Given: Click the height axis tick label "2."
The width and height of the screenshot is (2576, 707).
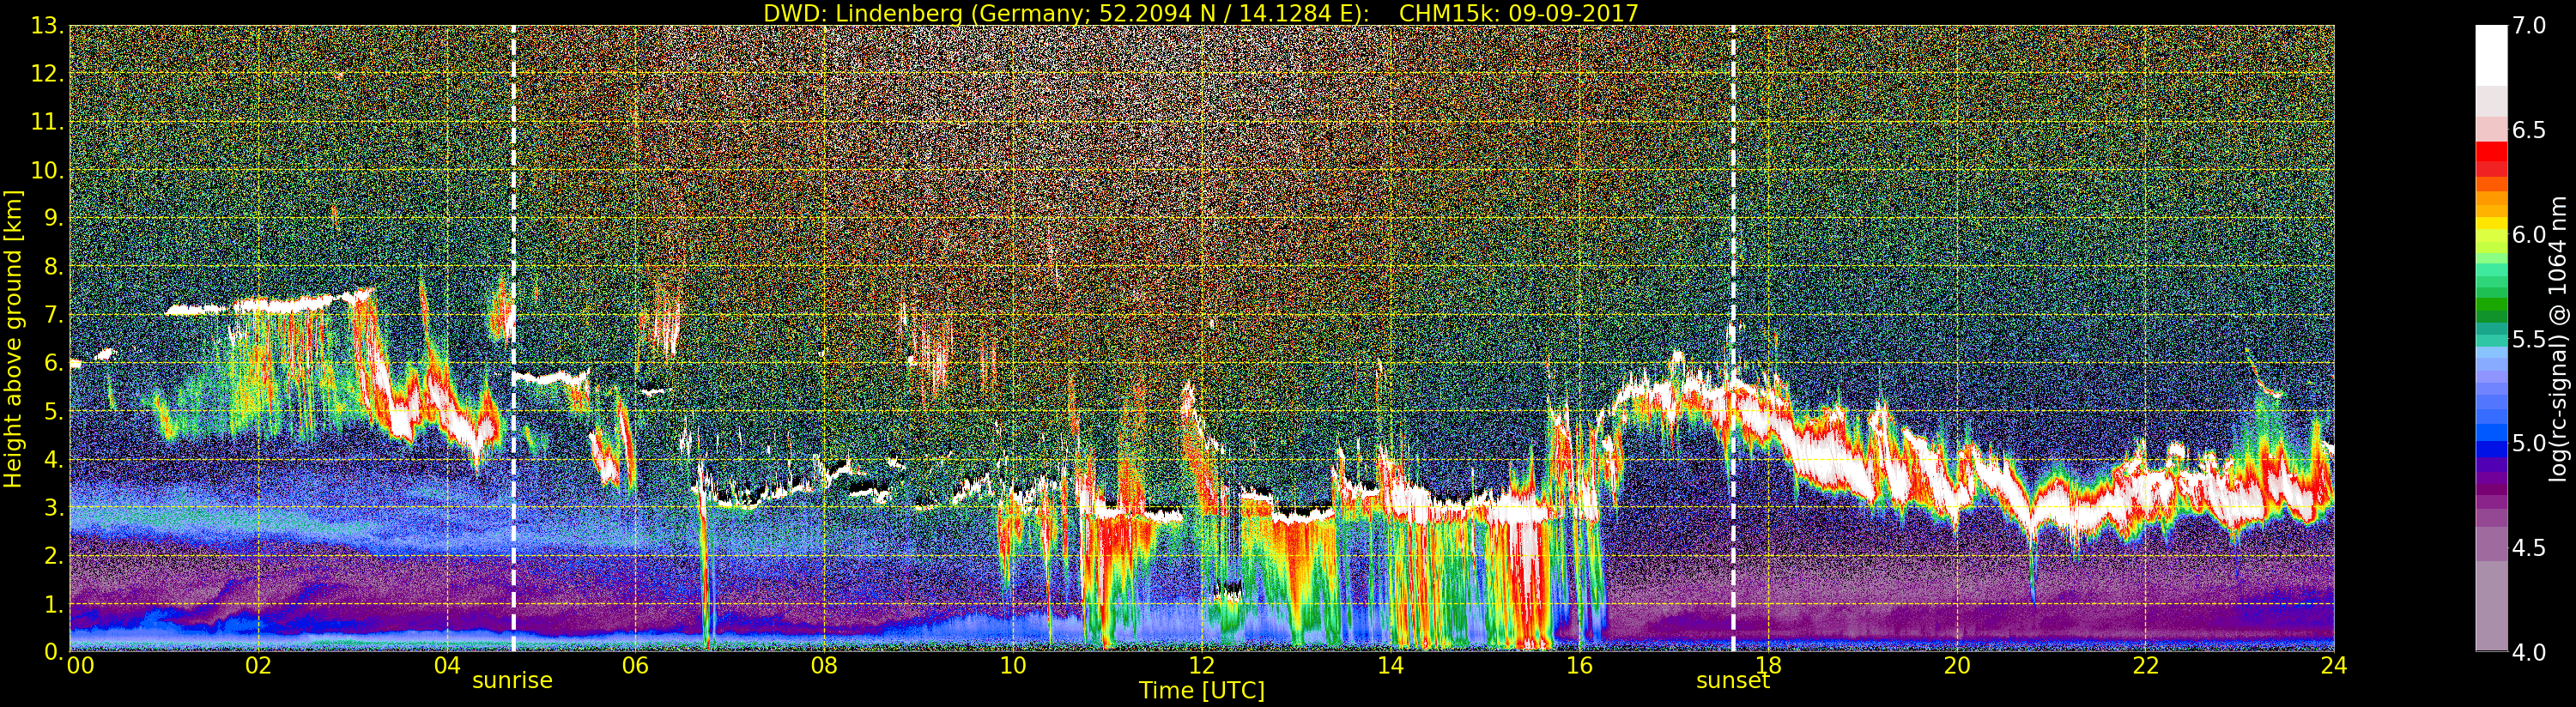Looking at the screenshot, I should click(54, 555).
